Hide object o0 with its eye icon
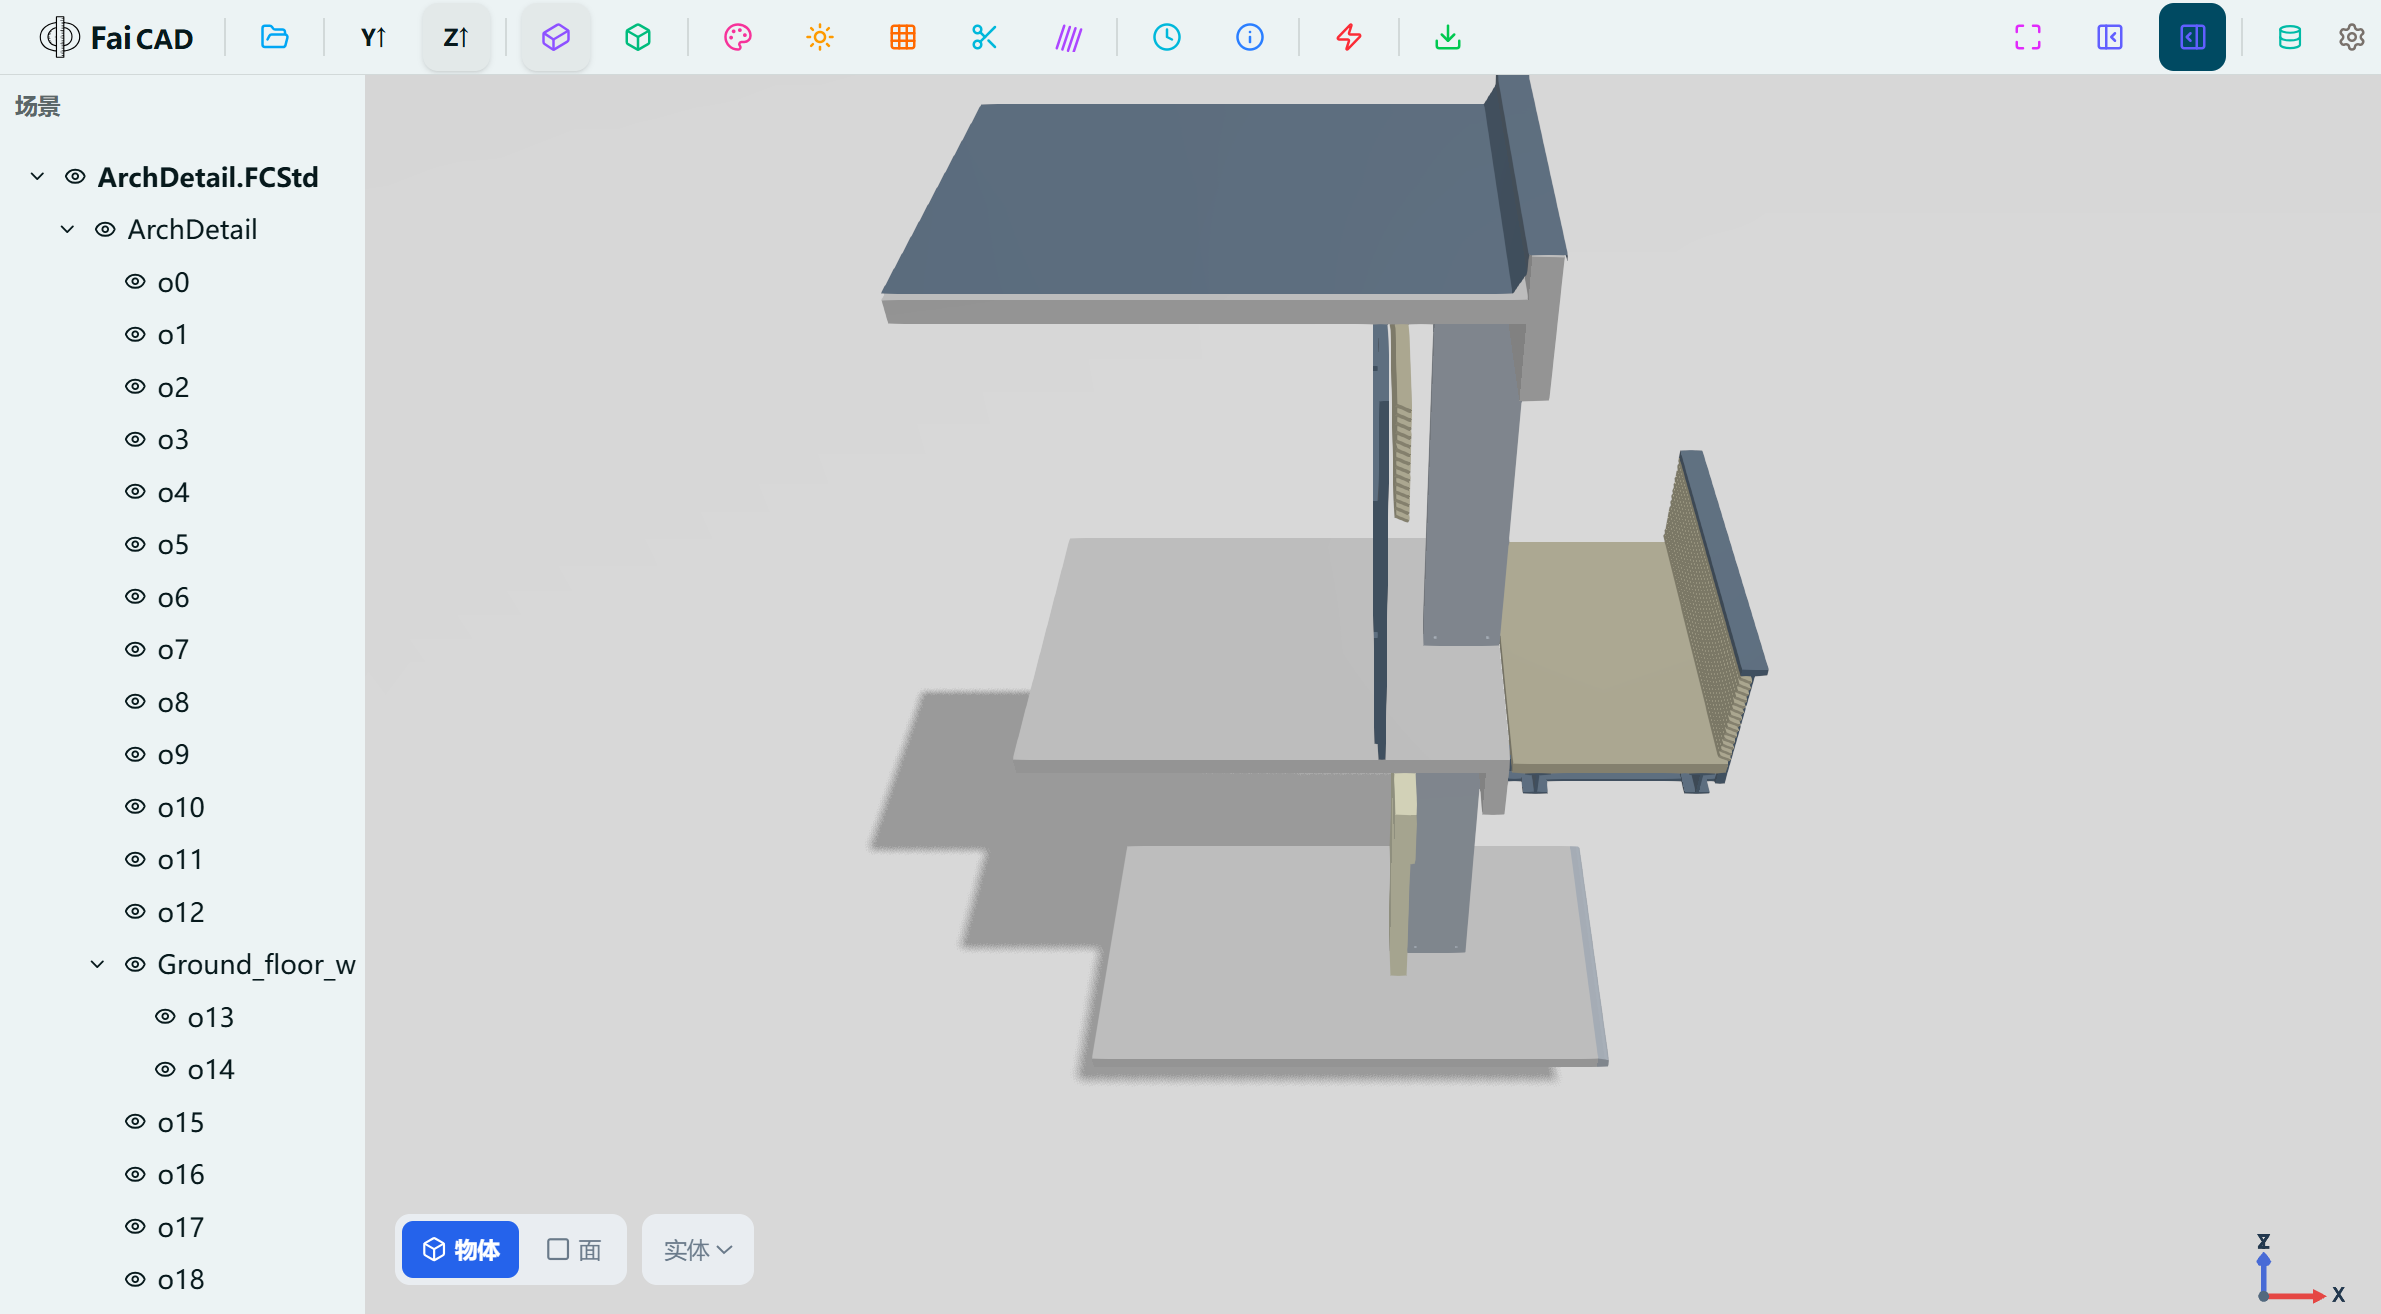The width and height of the screenshot is (2381, 1314). click(135, 282)
